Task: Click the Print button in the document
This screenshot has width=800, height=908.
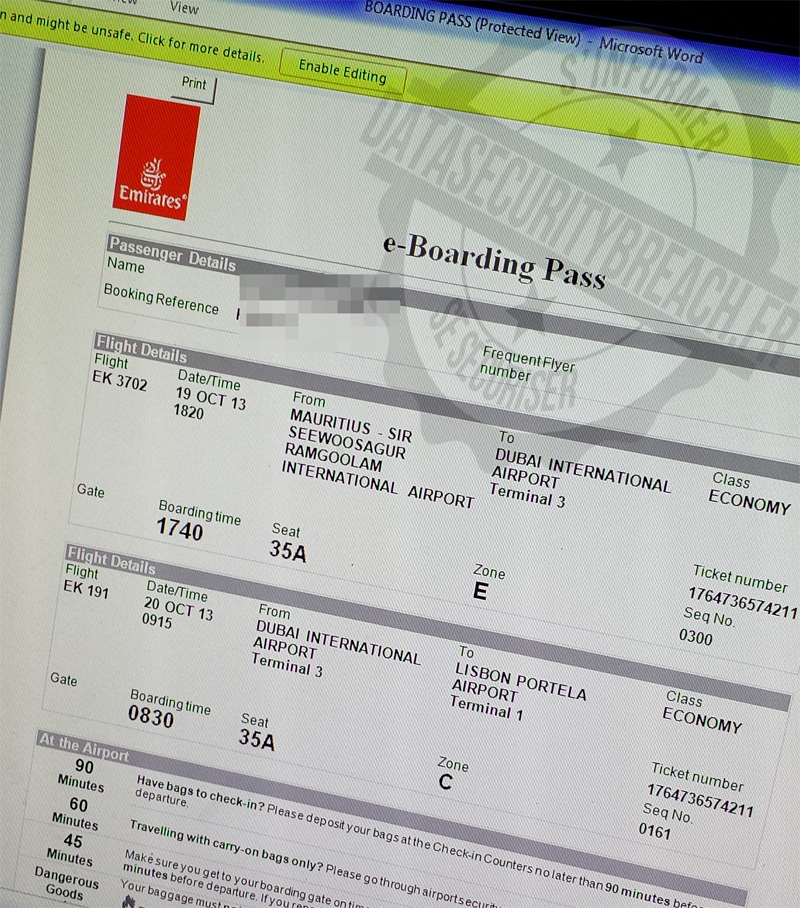Action: tap(194, 84)
